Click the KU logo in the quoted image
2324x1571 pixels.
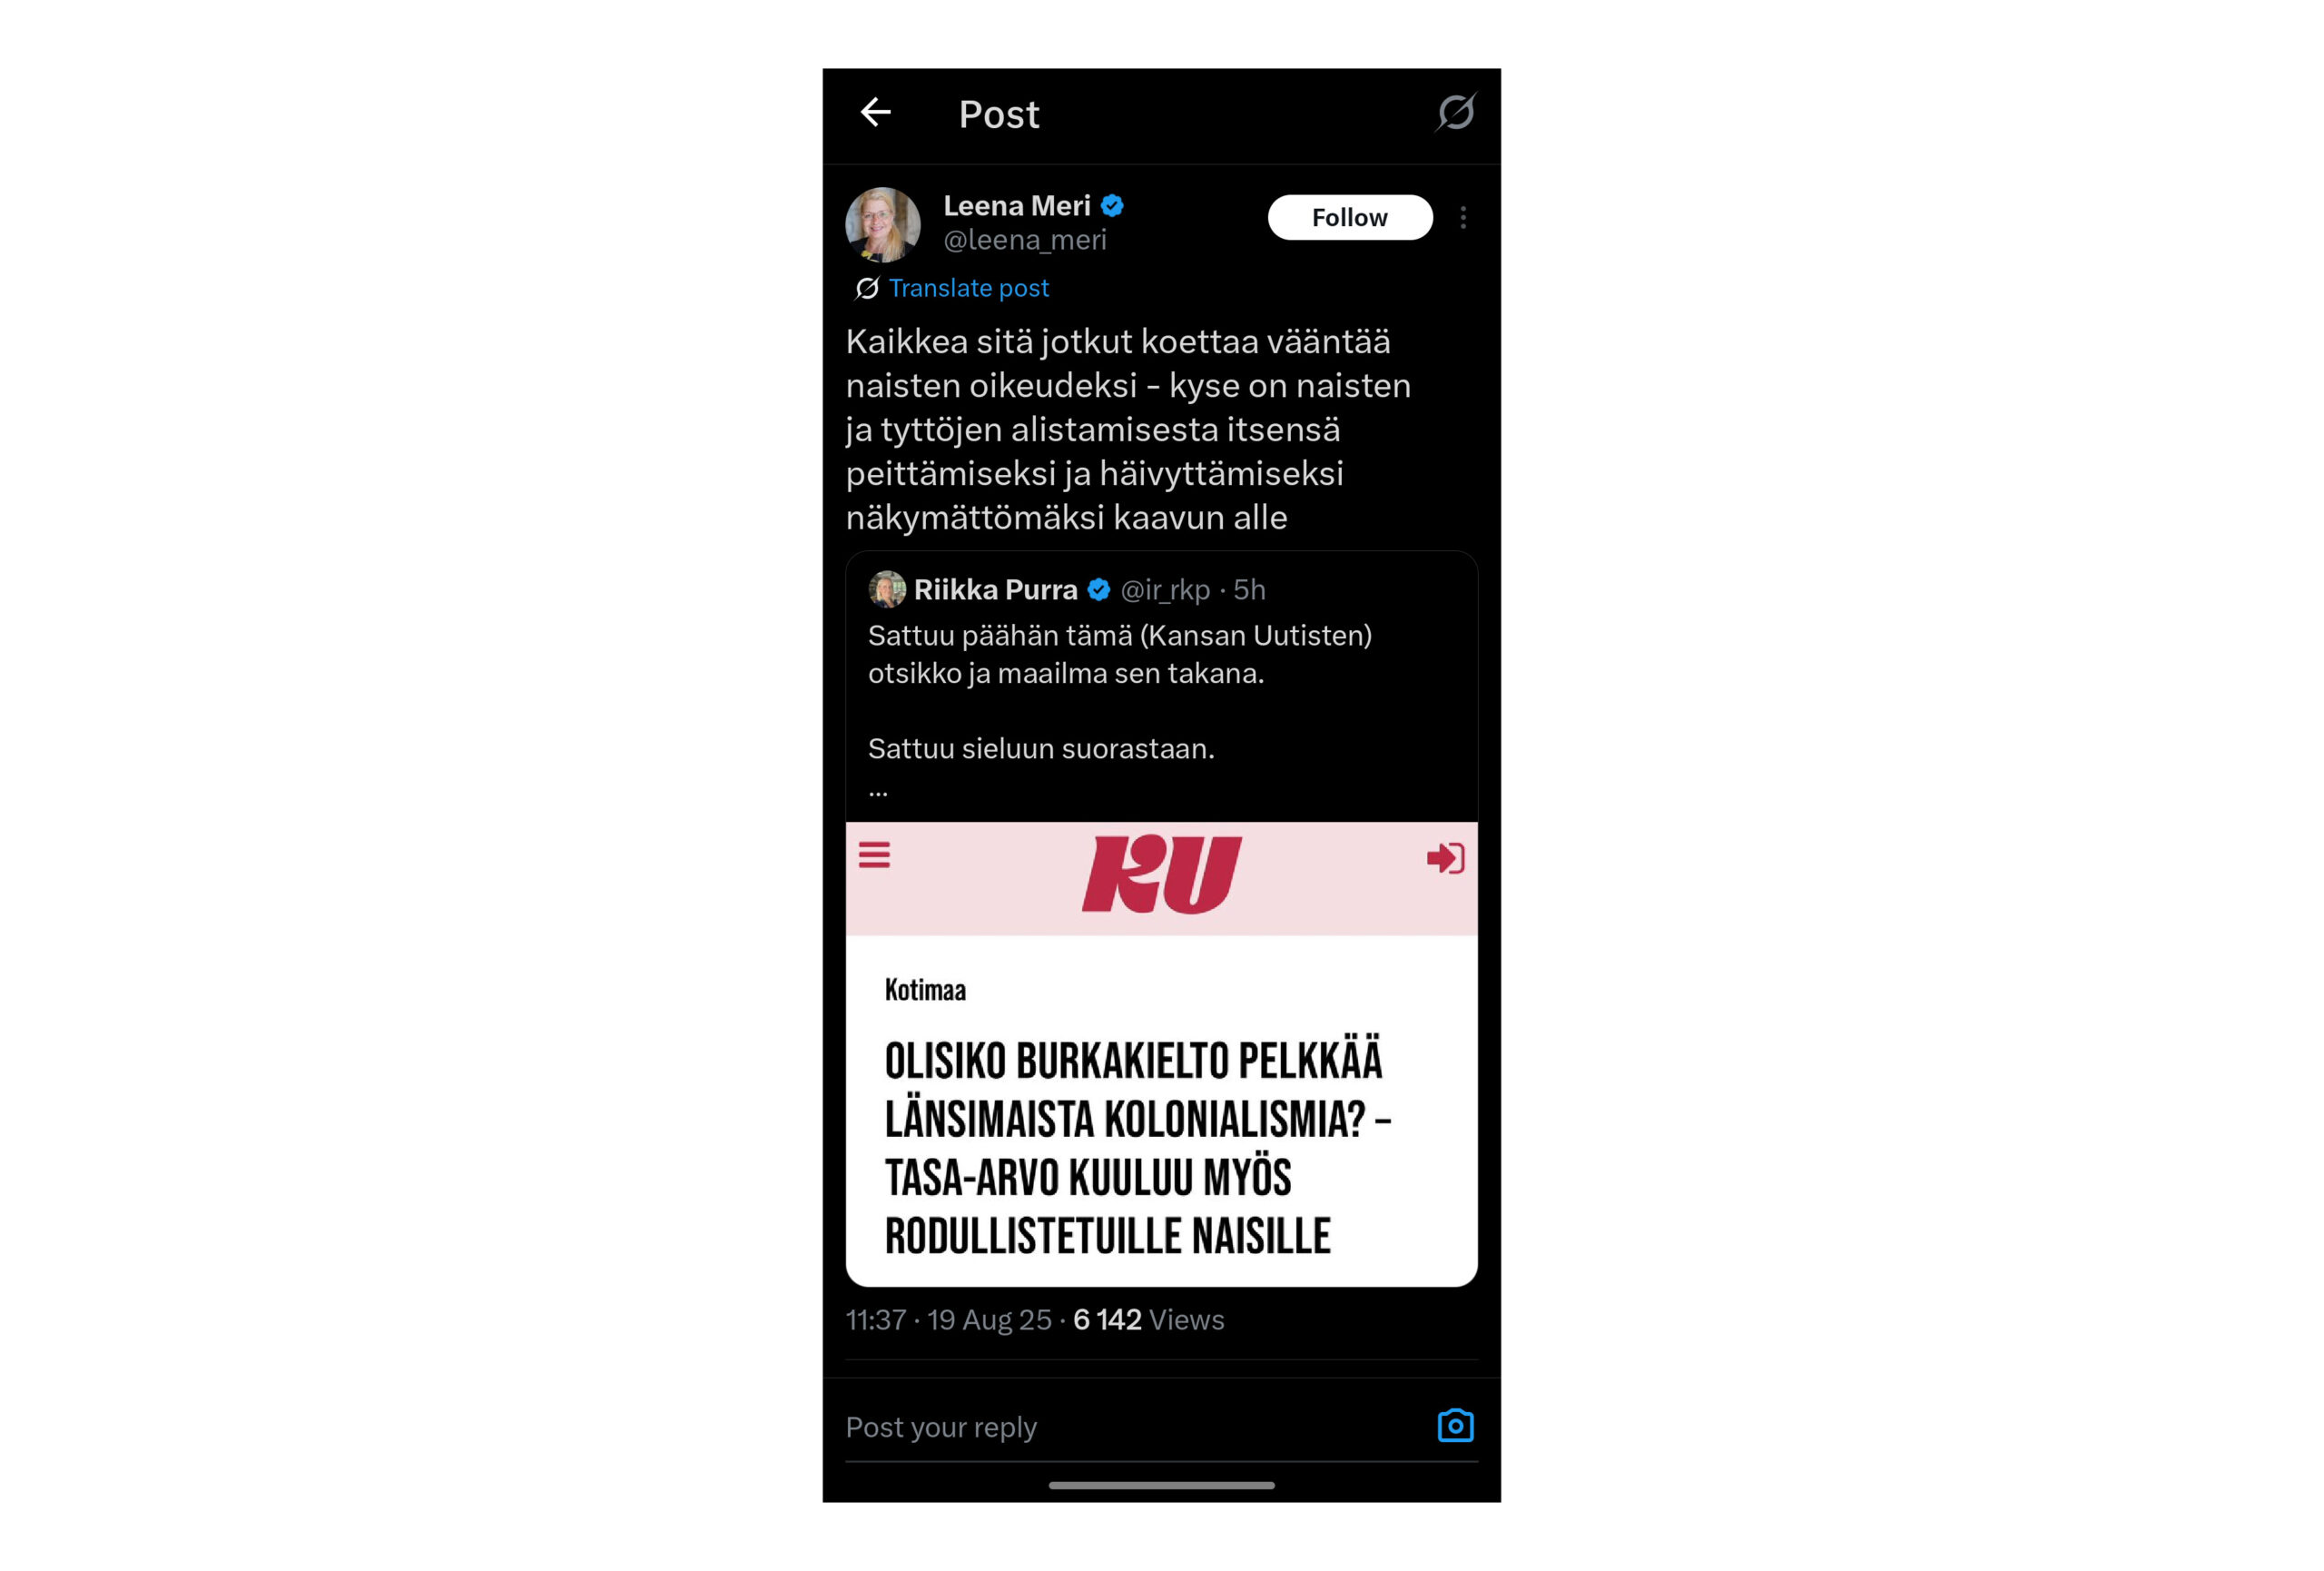pos(1162,874)
